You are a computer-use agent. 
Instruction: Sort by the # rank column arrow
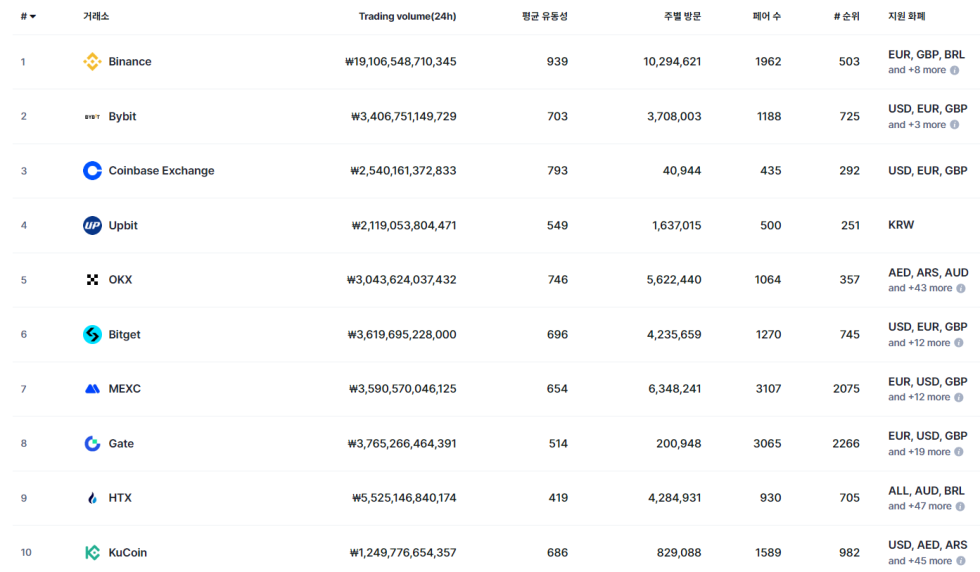pos(33,17)
